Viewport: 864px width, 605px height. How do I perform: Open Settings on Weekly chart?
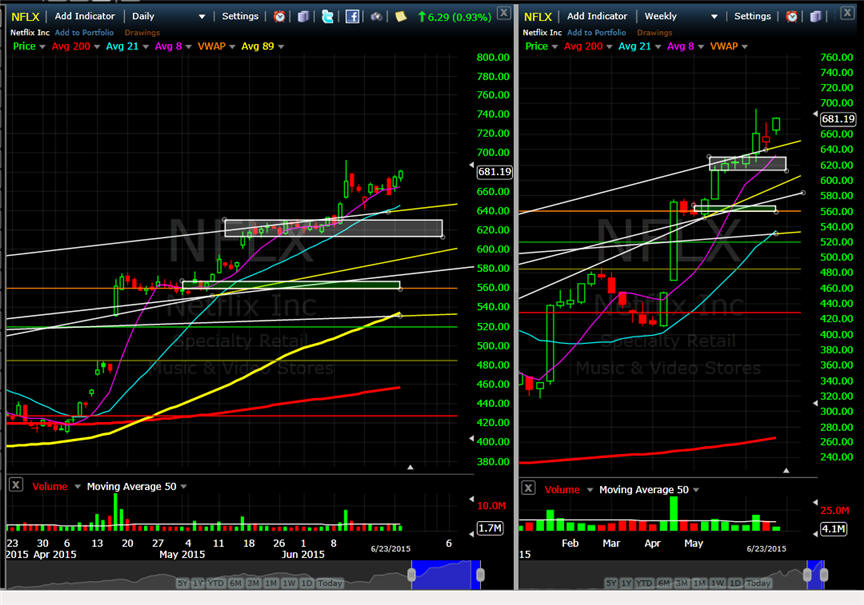pos(752,17)
